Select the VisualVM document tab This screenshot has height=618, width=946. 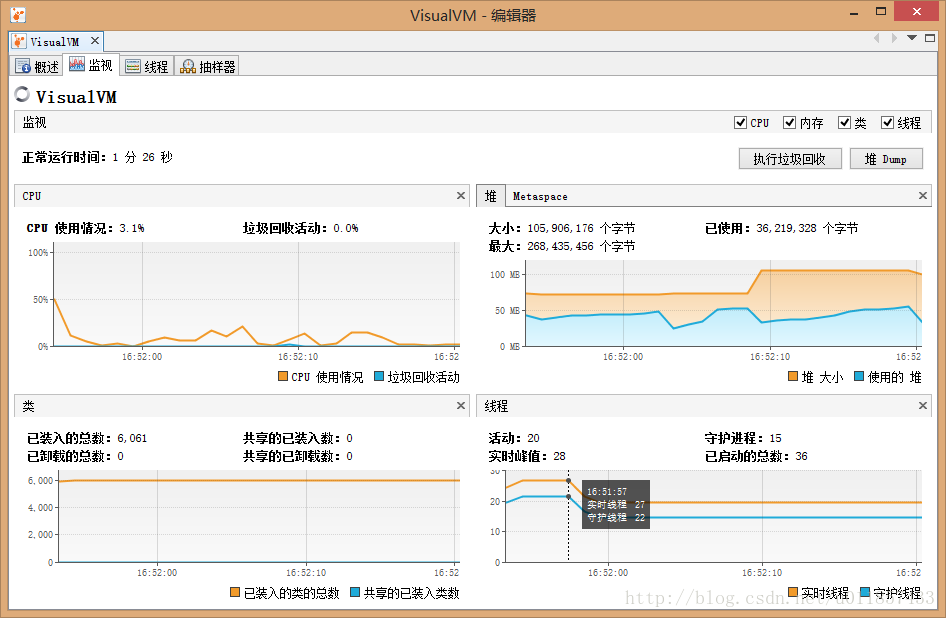click(55, 42)
